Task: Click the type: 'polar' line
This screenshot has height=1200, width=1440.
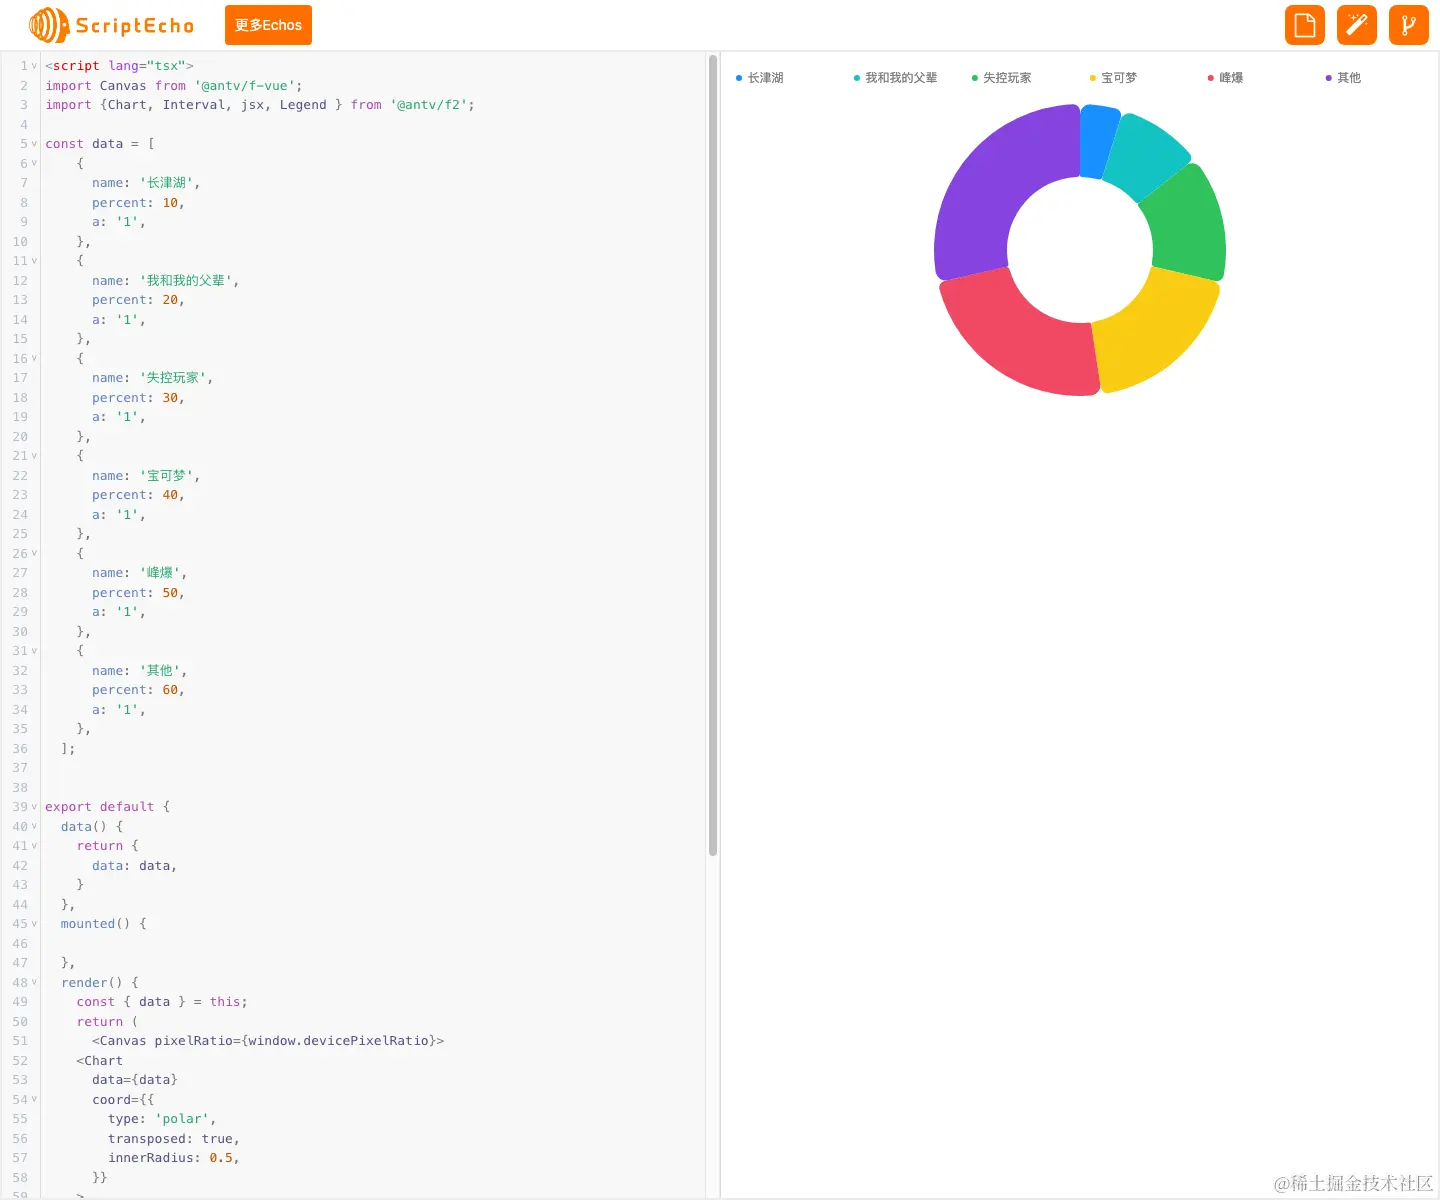Action: click(x=162, y=1119)
